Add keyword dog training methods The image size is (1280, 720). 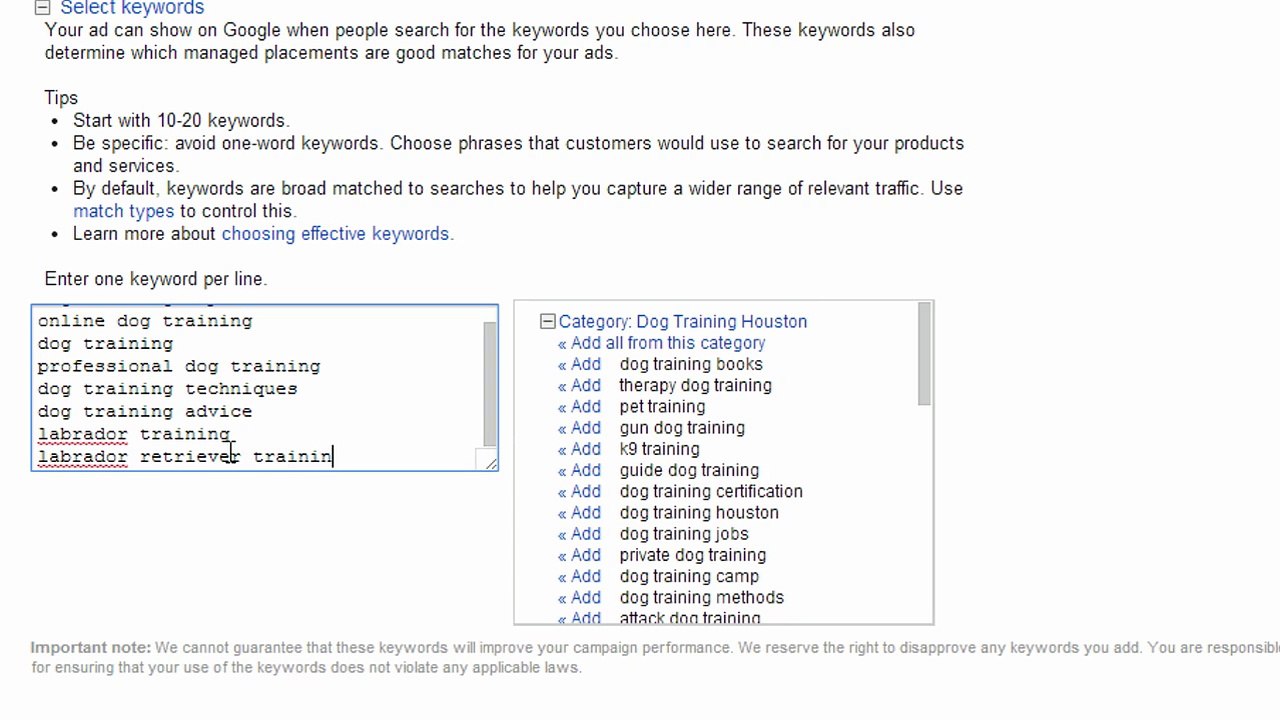point(579,597)
